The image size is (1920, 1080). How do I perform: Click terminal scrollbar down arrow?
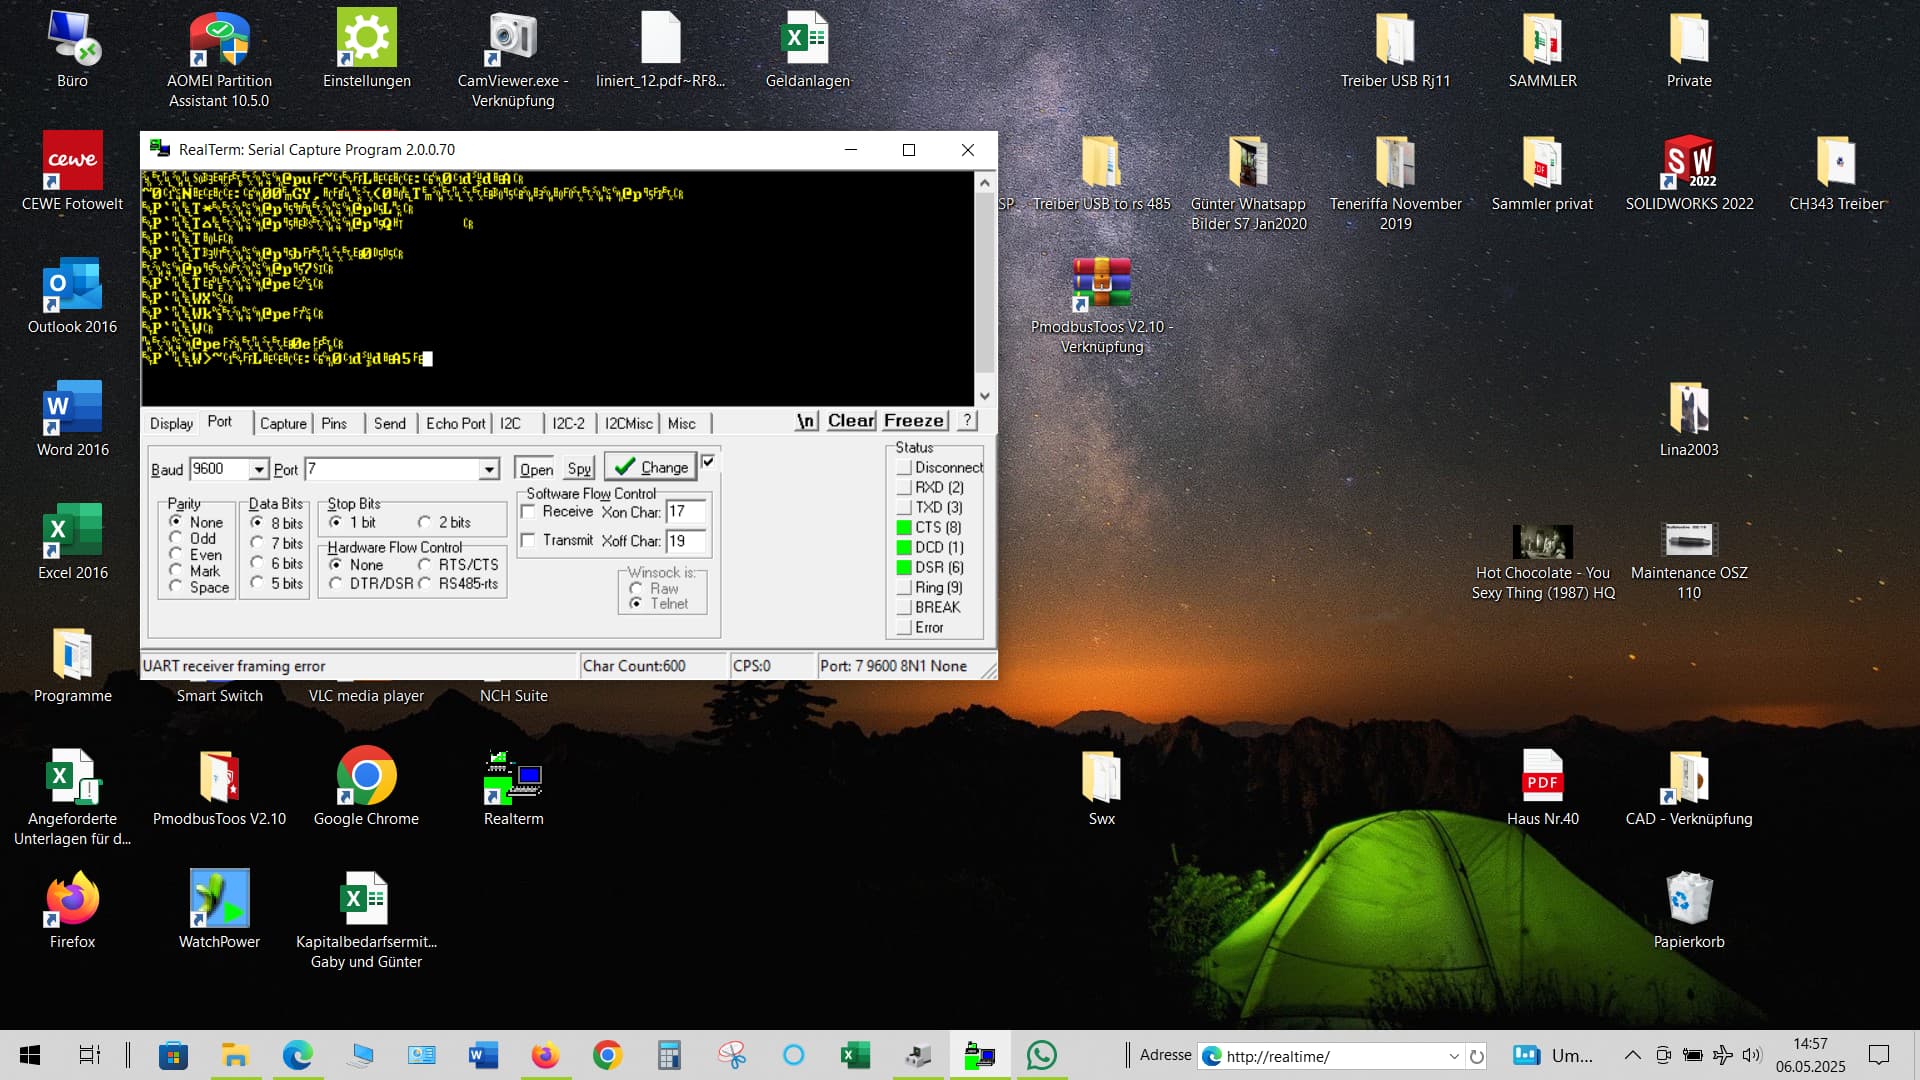(x=985, y=396)
